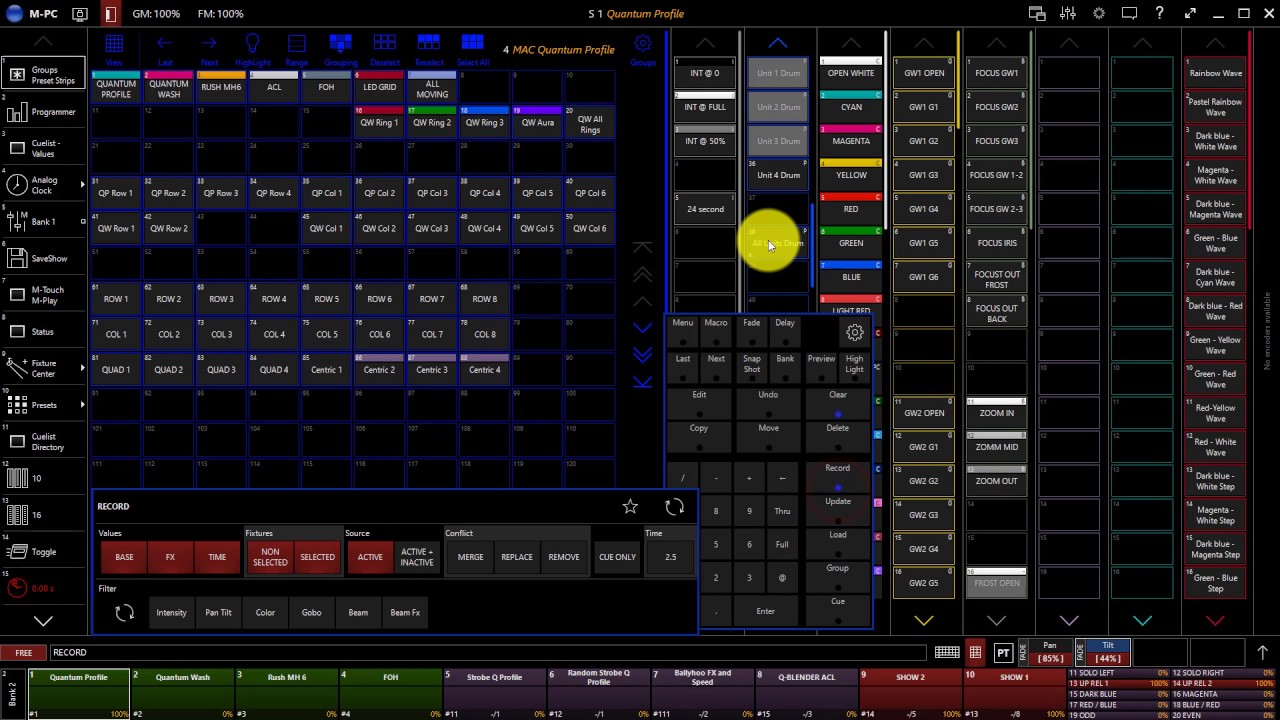1280x720 pixels.
Task: Select the CYAN color preset
Action: [x=851, y=107]
